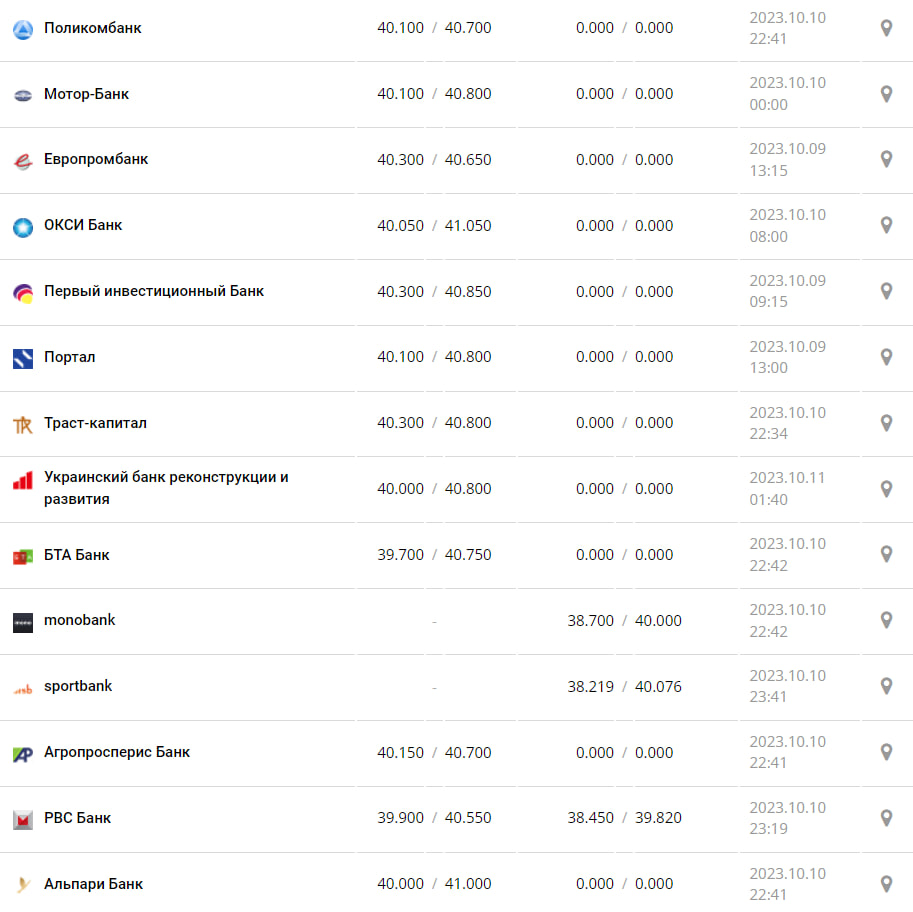This screenshot has height=912, width=913.
Task: Click the БТА Банк logo icon
Action: (23, 556)
